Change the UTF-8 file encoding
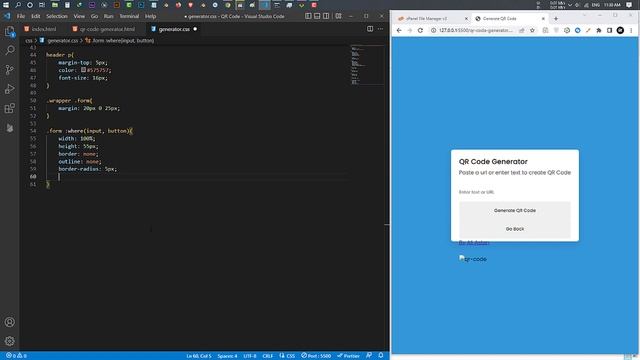Image resolution: width=640 pixels, height=360 pixels. [250, 356]
